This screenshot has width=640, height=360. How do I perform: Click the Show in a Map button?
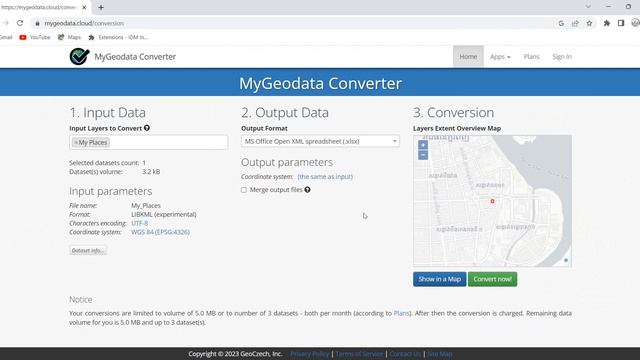coord(439,279)
